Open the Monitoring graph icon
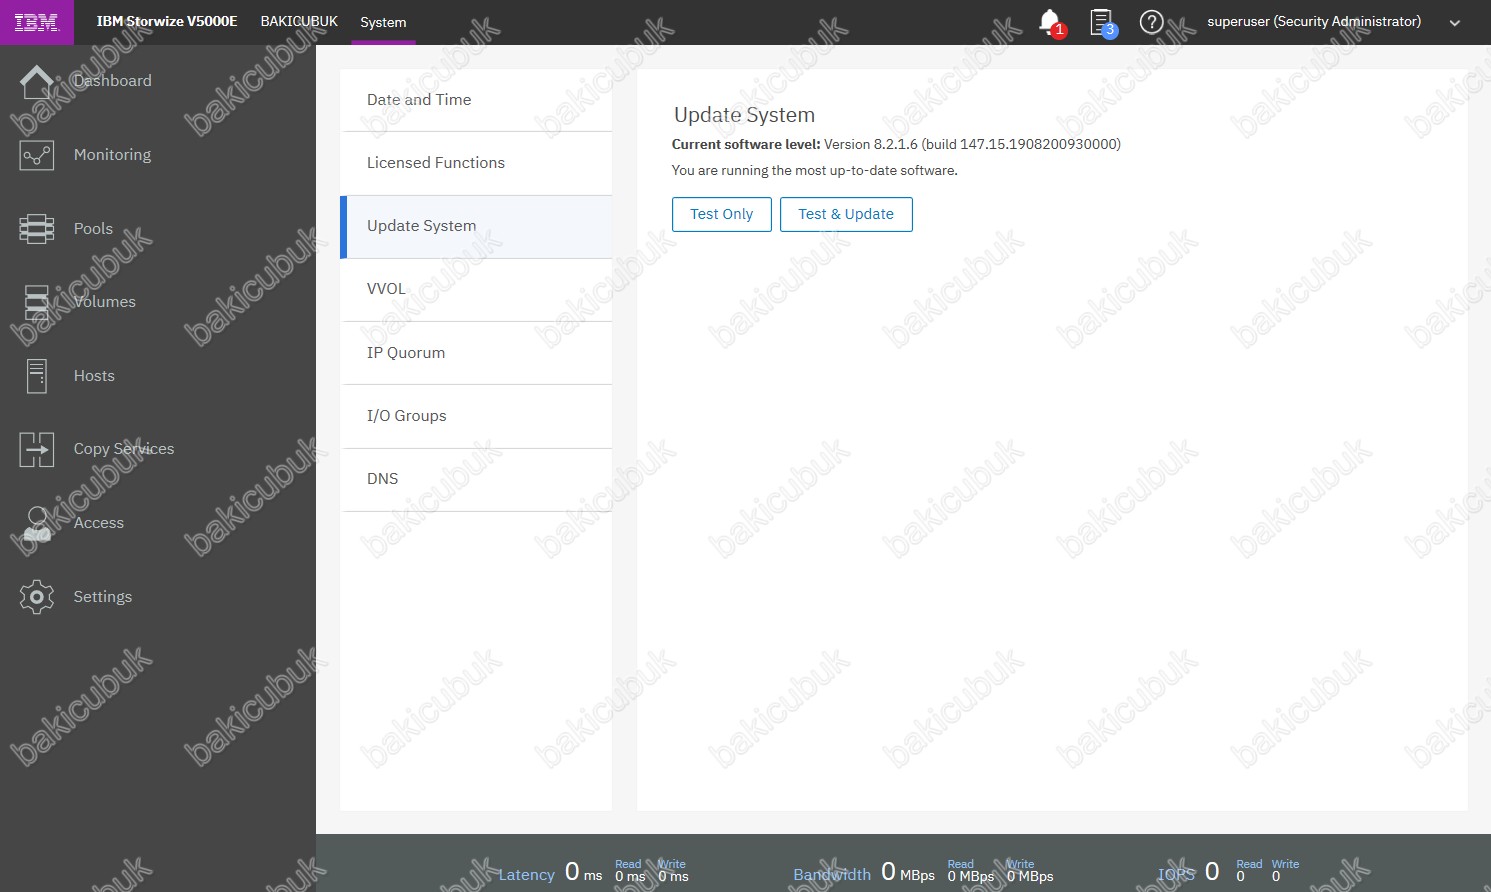The width and height of the screenshot is (1491, 892). point(37,155)
